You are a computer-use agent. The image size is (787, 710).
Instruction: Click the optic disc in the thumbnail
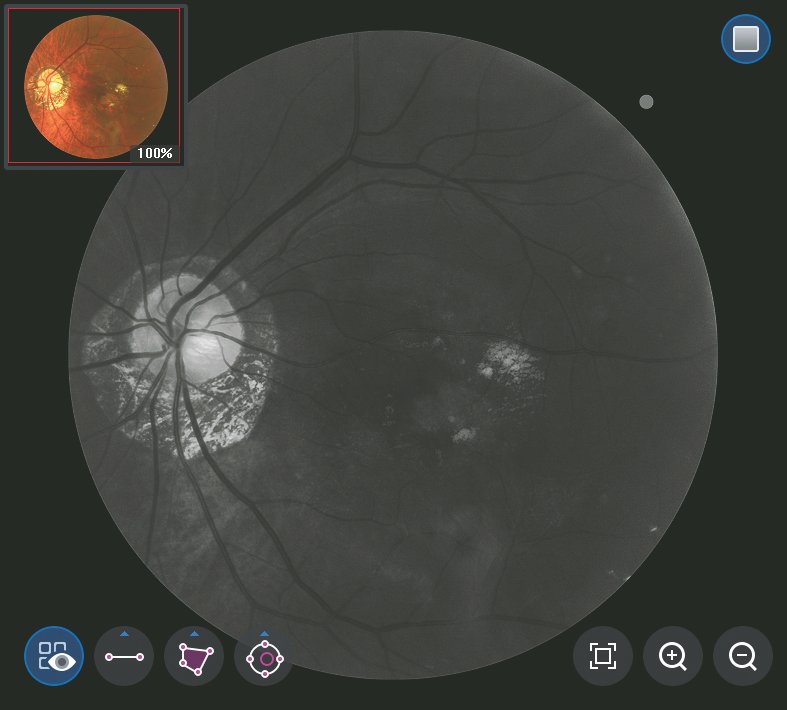tap(47, 83)
